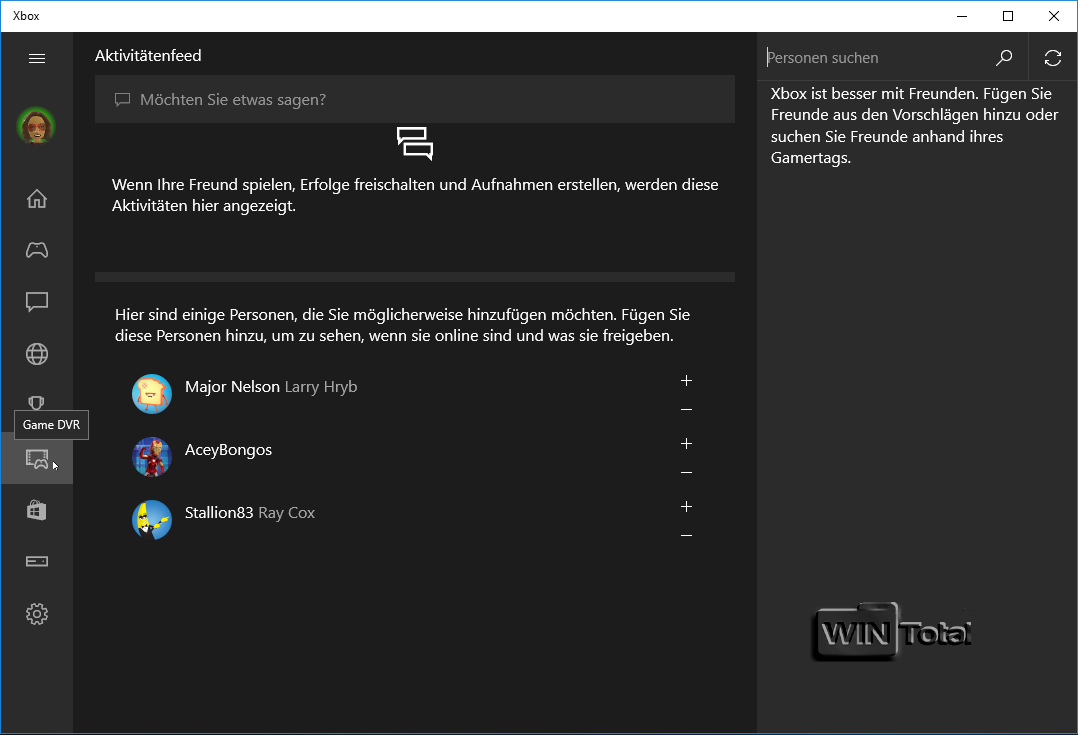Open the Connect console icon
Viewport: 1078px width, 735px height.
coord(37,562)
